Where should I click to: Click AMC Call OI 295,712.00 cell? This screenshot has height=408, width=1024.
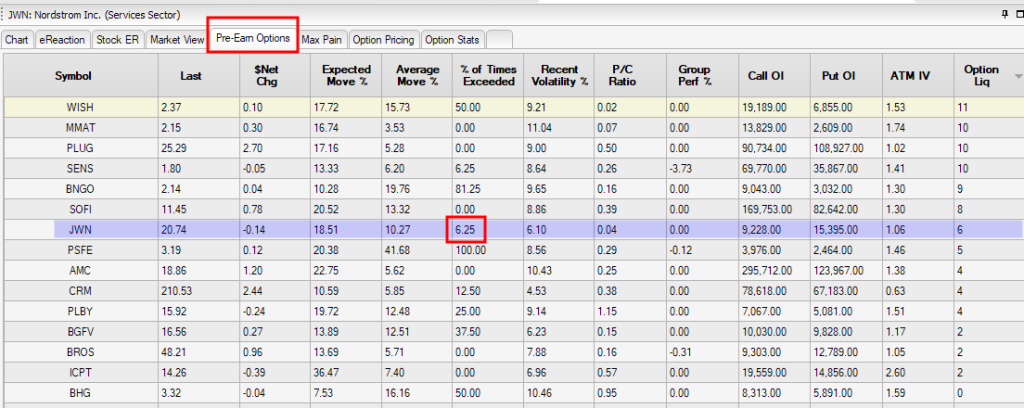775,270
